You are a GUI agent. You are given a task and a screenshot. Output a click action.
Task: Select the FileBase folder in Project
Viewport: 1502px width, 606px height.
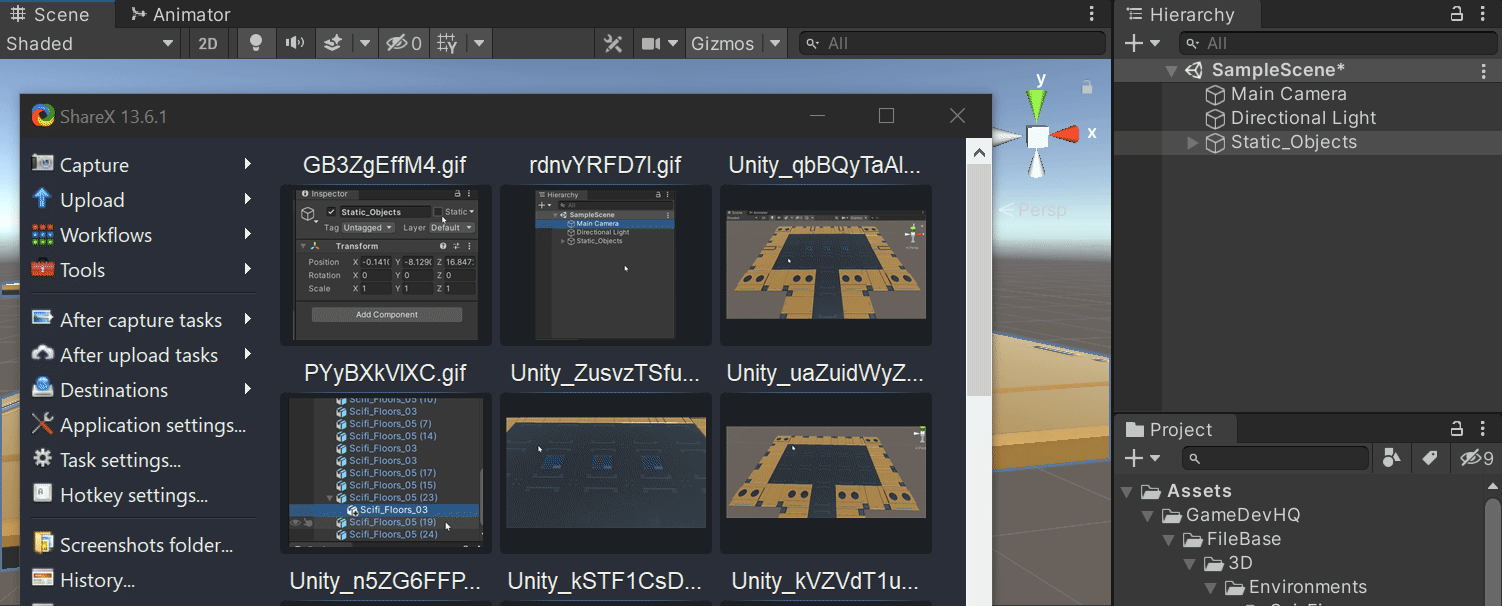[x=1243, y=539]
